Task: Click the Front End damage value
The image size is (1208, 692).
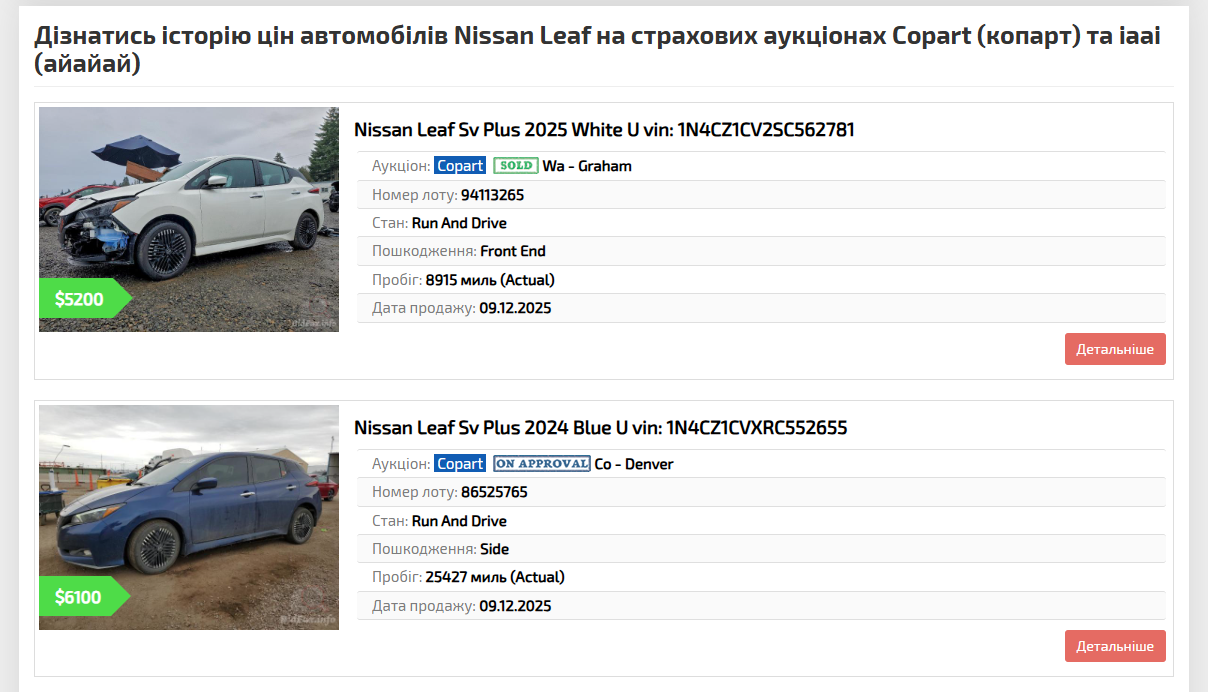Action: [x=513, y=251]
